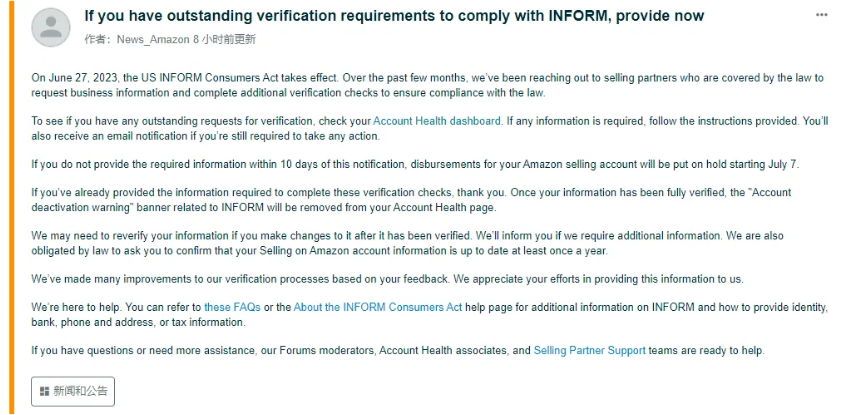Click the 8 小时前更新 timestamp
Screen dimensions: 858x415
tap(225, 39)
